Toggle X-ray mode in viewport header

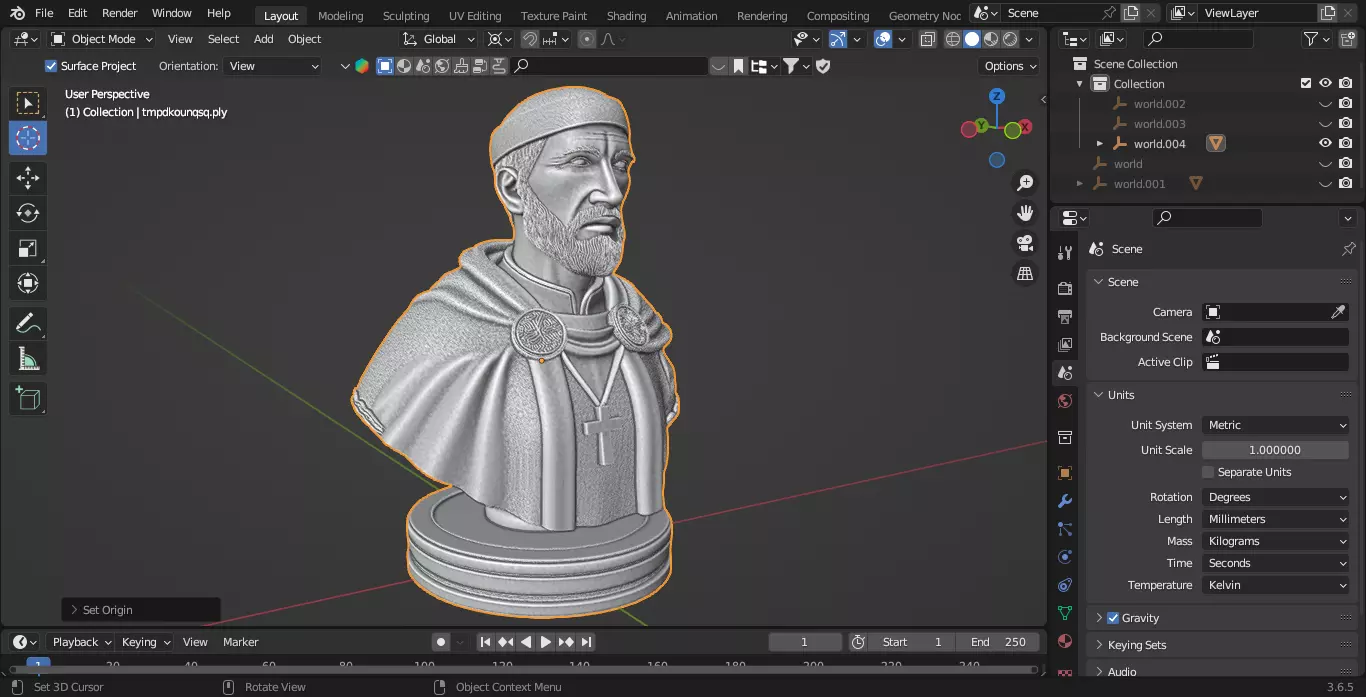coord(927,39)
